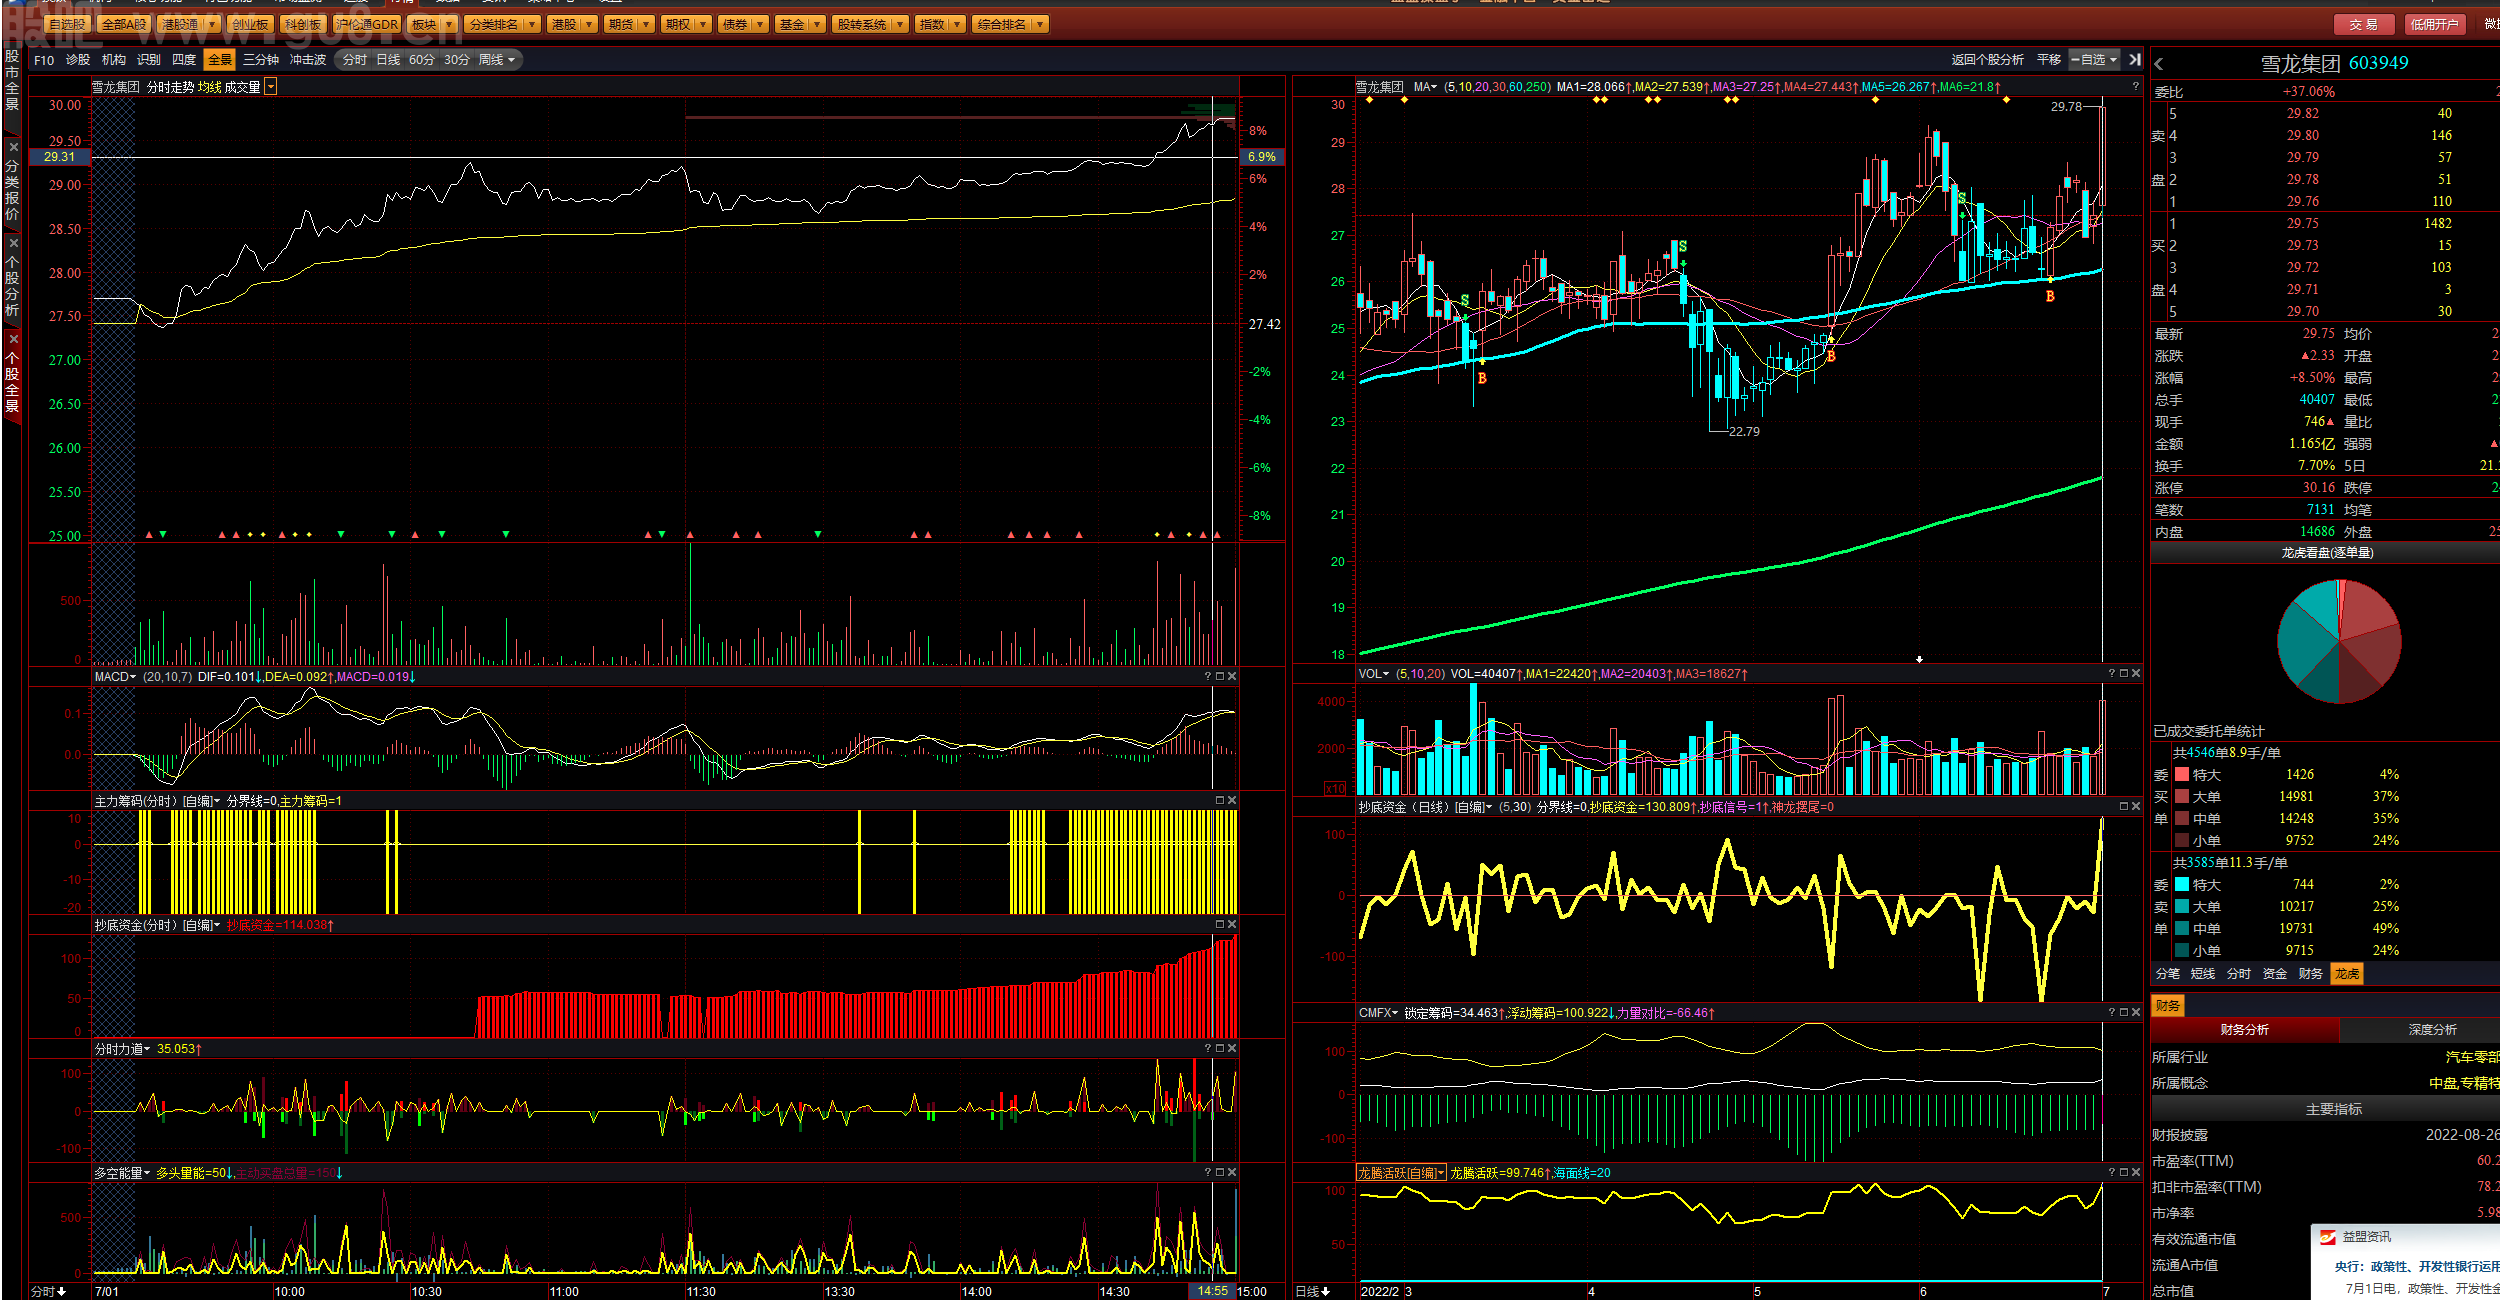2500x1300 pixels.
Task: Click the collapse-panel arrow icon beside 自选
Action: point(2135,60)
